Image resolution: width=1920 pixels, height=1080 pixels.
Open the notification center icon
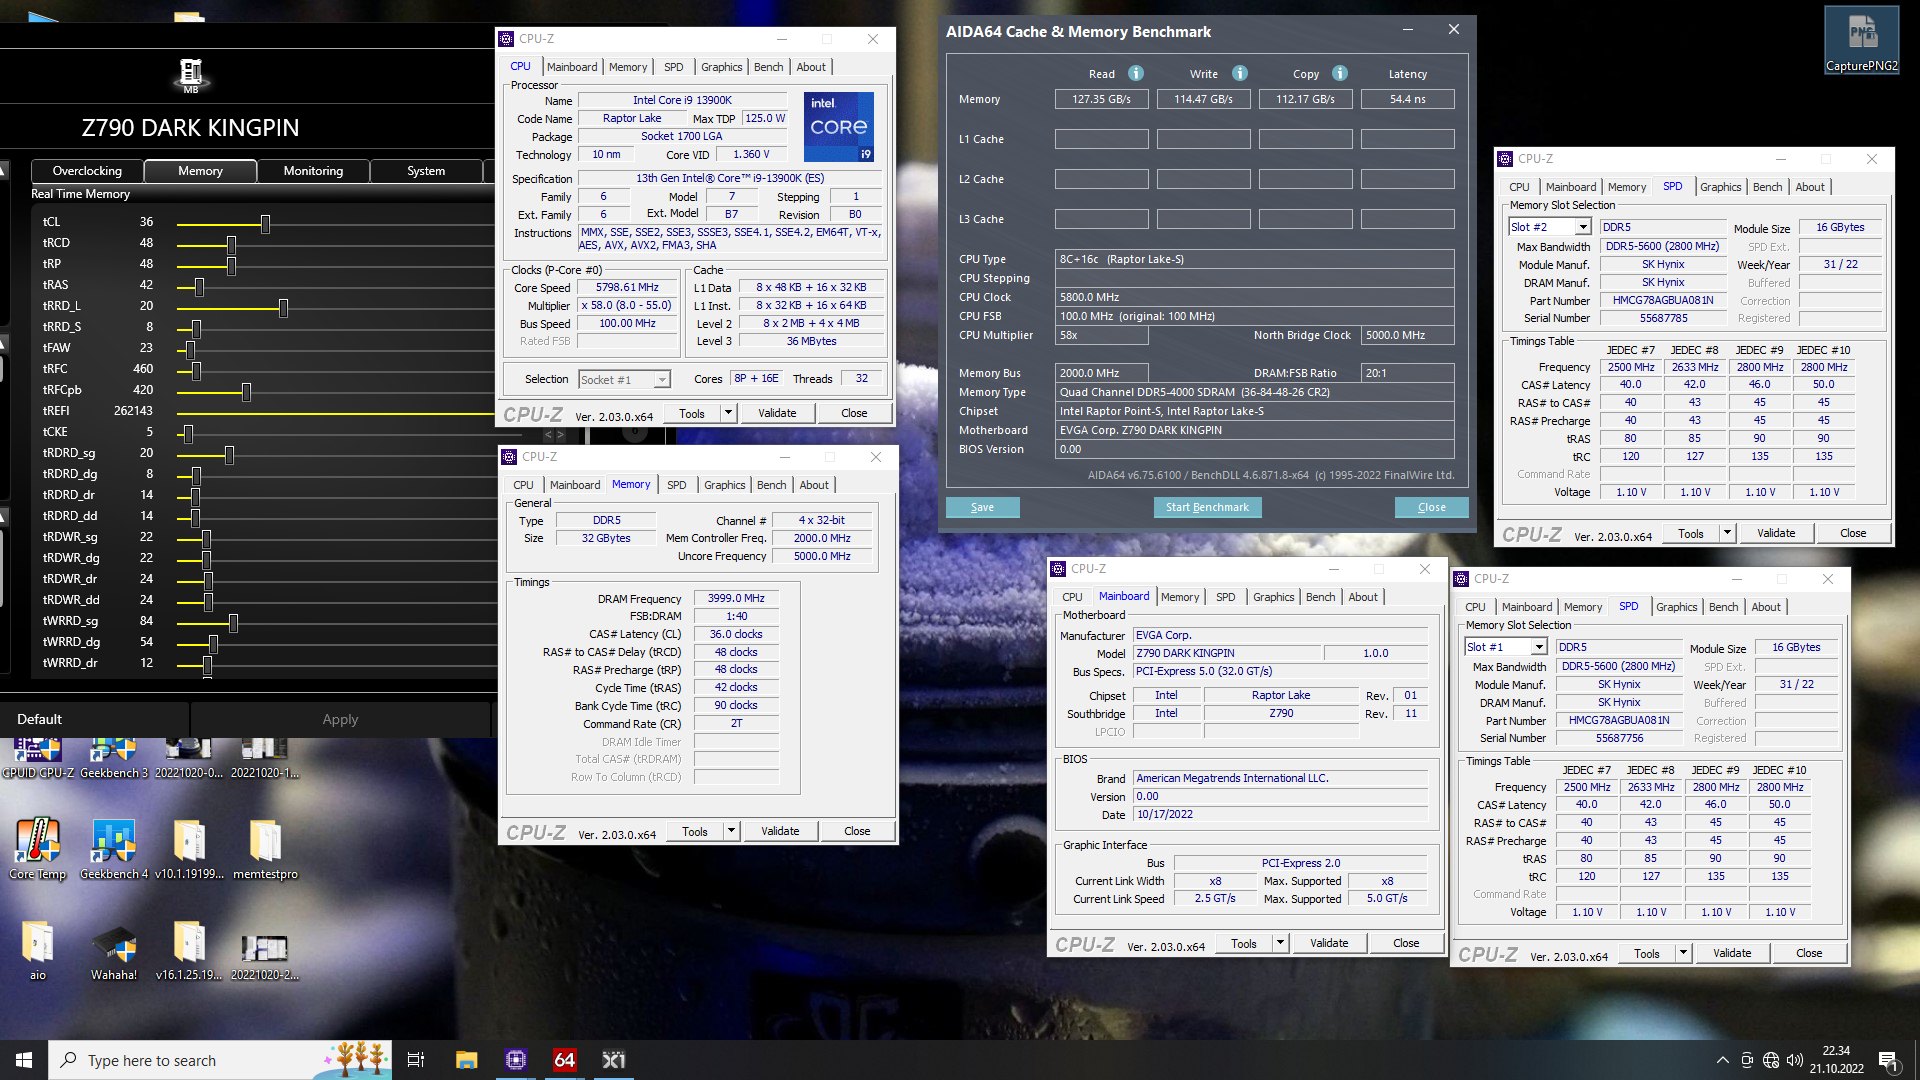(1888, 1060)
